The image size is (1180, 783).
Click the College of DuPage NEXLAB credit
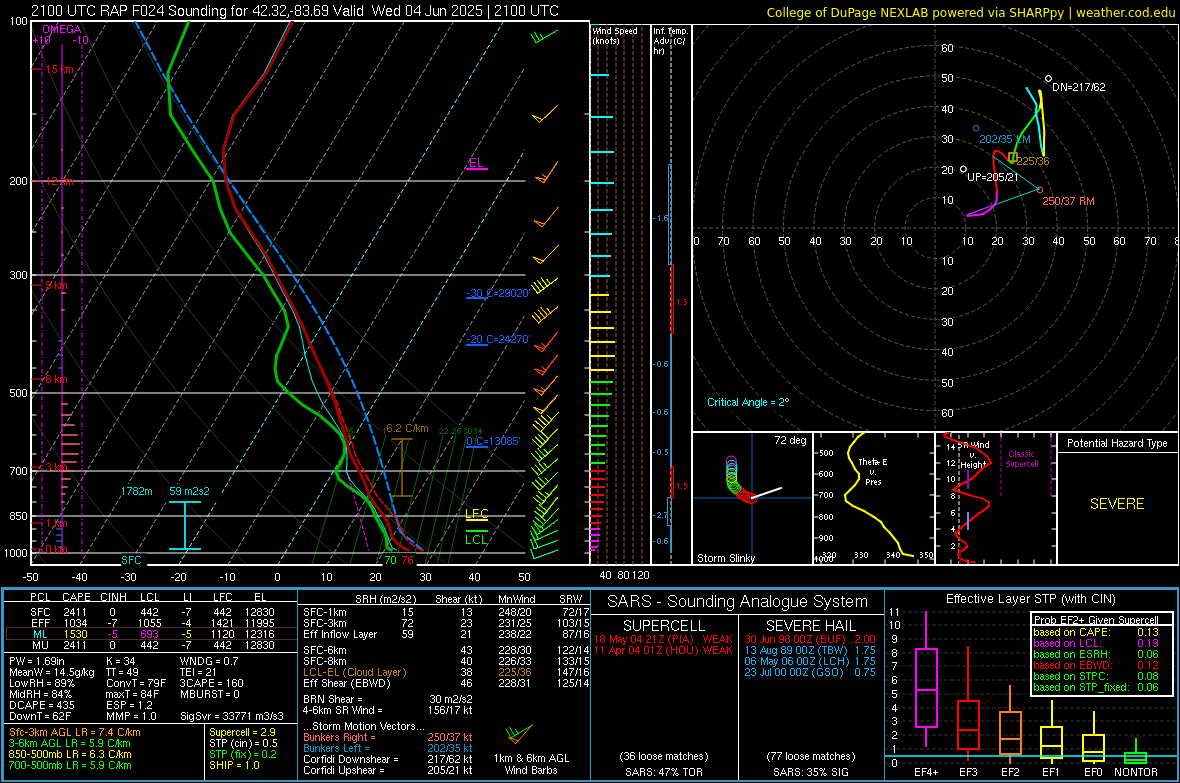[970, 12]
